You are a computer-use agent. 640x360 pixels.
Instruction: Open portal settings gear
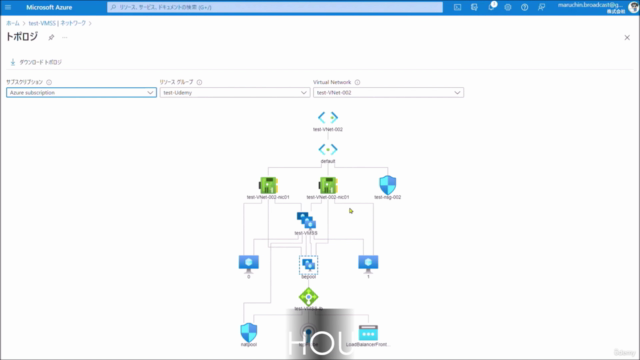pyautogui.click(x=508, y=7)
